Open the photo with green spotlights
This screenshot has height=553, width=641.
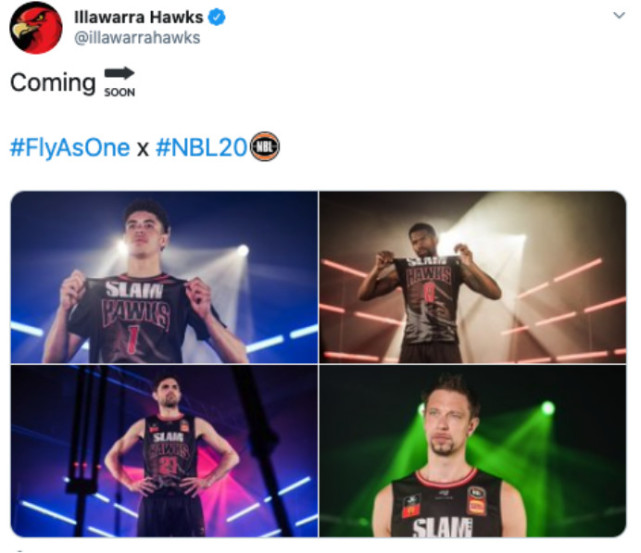click(473, 451)
